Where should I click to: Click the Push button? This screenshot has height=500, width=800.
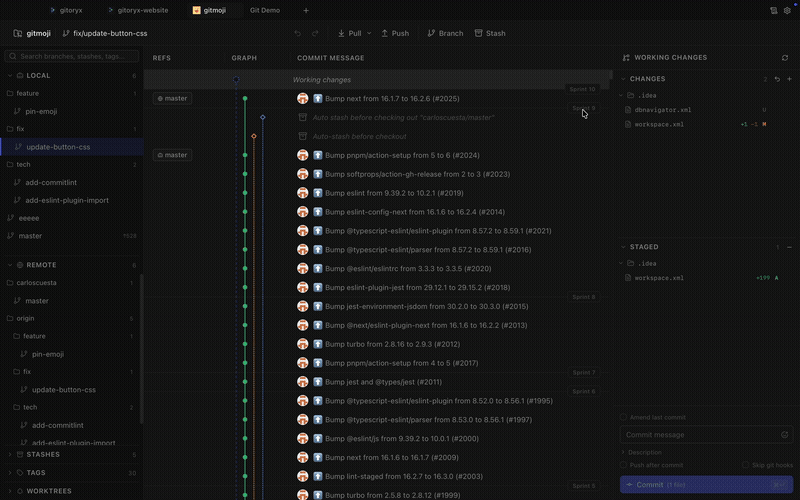[x=395, y=33]
